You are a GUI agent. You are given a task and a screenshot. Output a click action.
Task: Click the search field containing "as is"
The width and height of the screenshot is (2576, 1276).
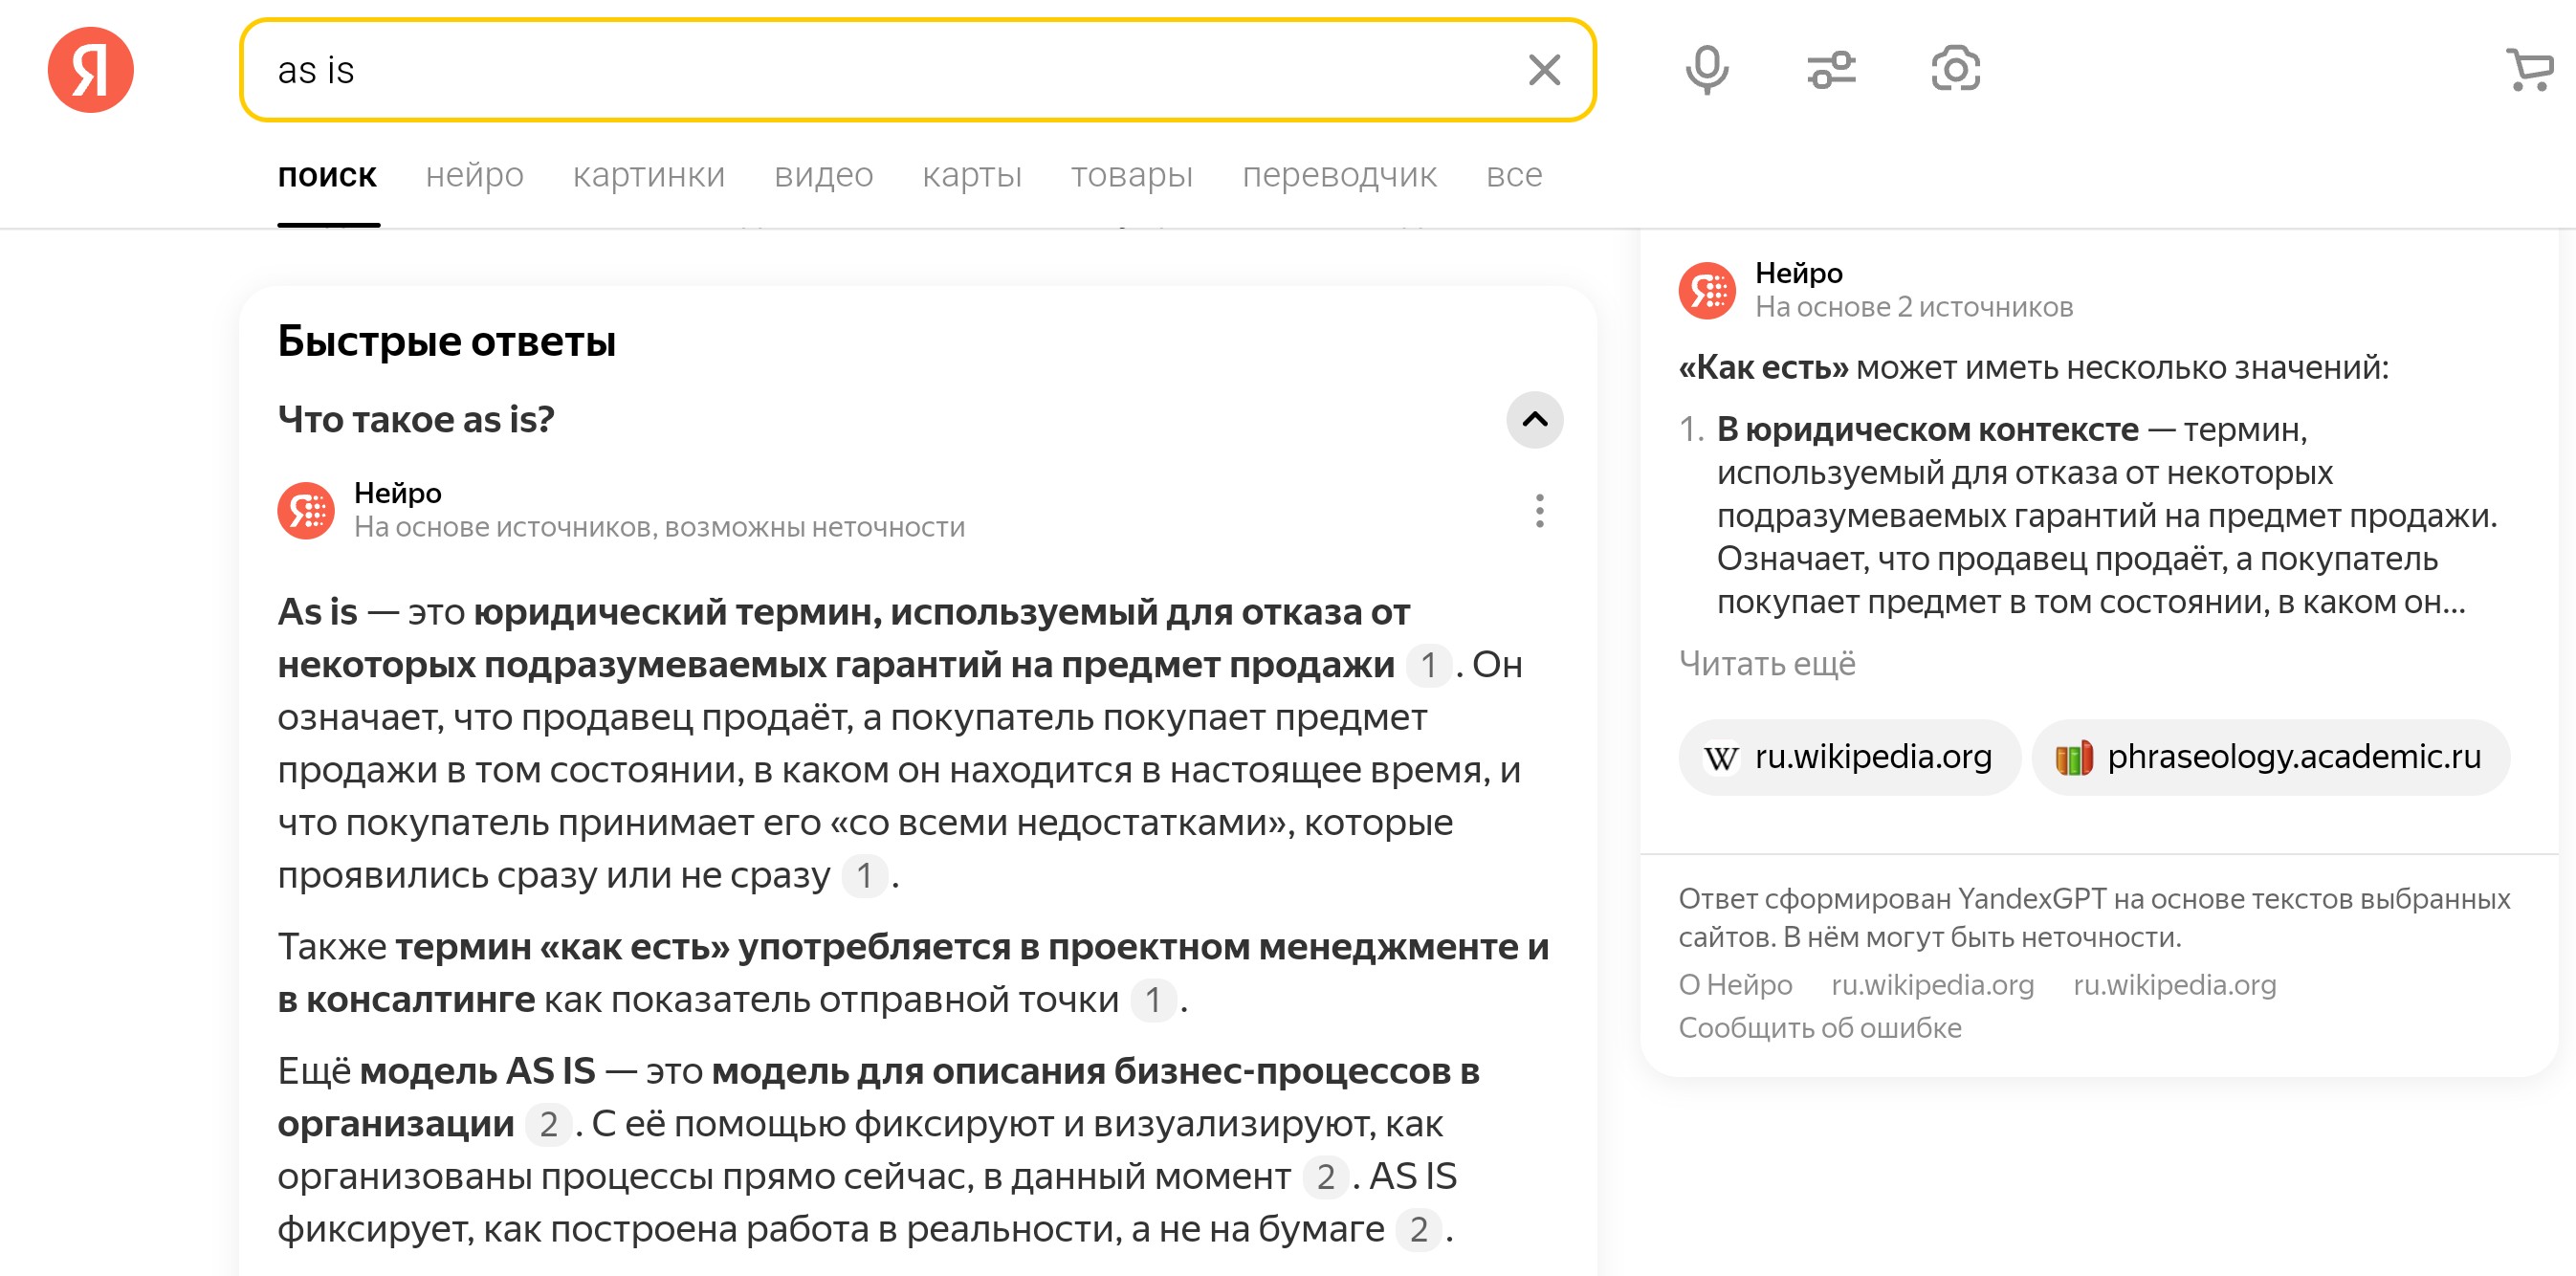click(x=917, y=70)
